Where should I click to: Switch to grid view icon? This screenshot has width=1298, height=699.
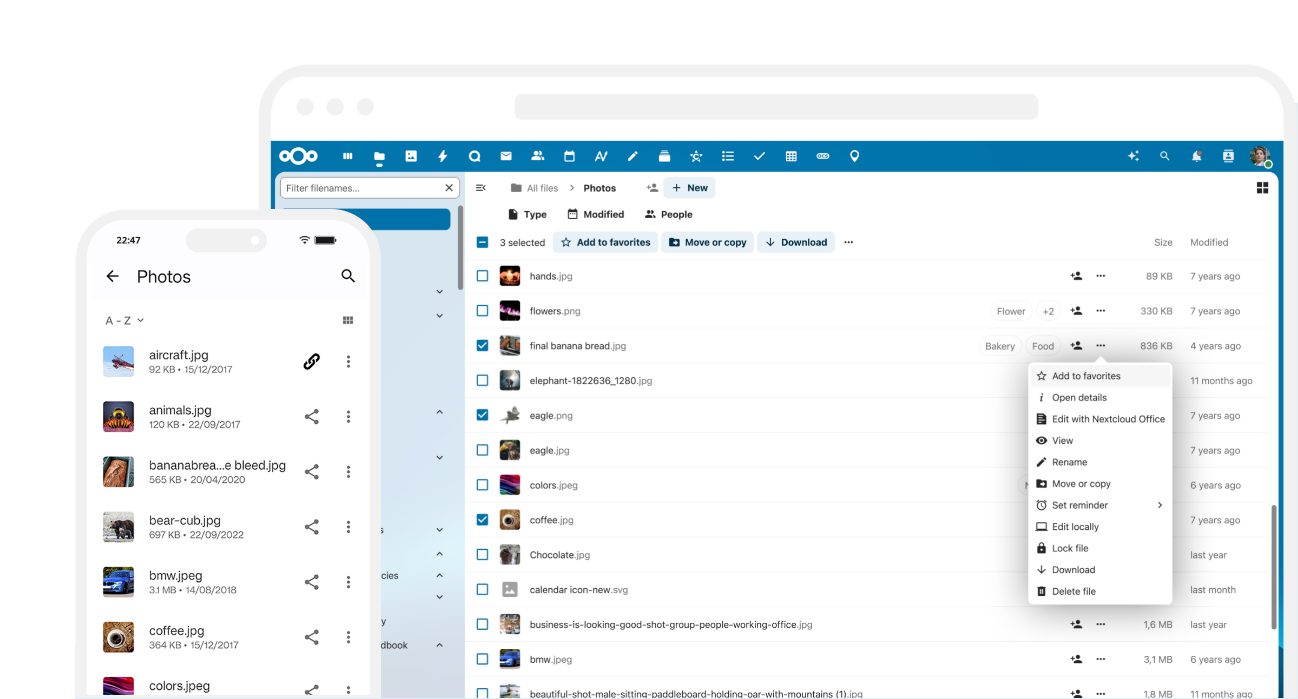point(1262,188)
